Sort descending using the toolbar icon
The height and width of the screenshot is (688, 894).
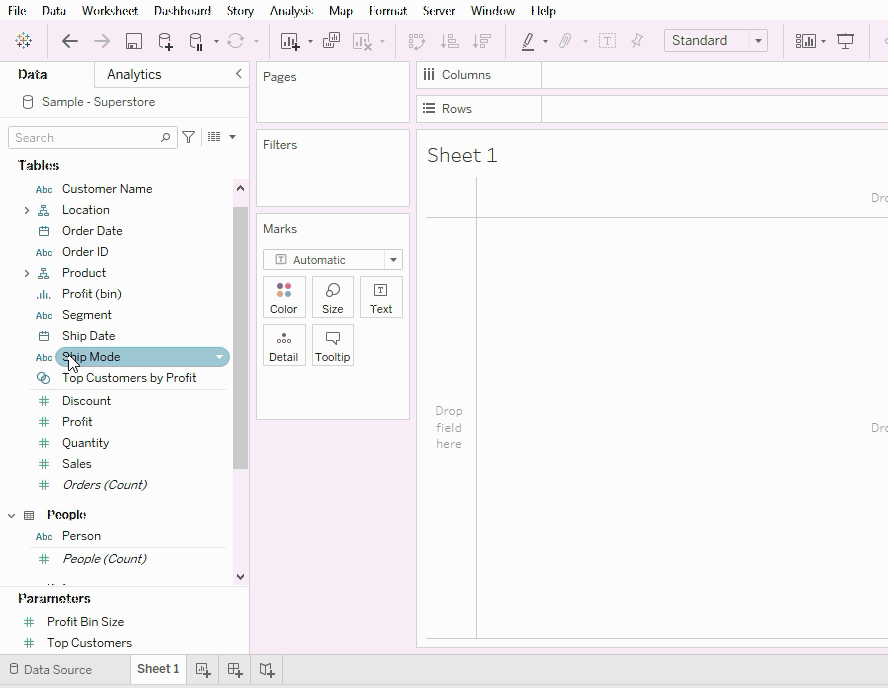point(482,41)
